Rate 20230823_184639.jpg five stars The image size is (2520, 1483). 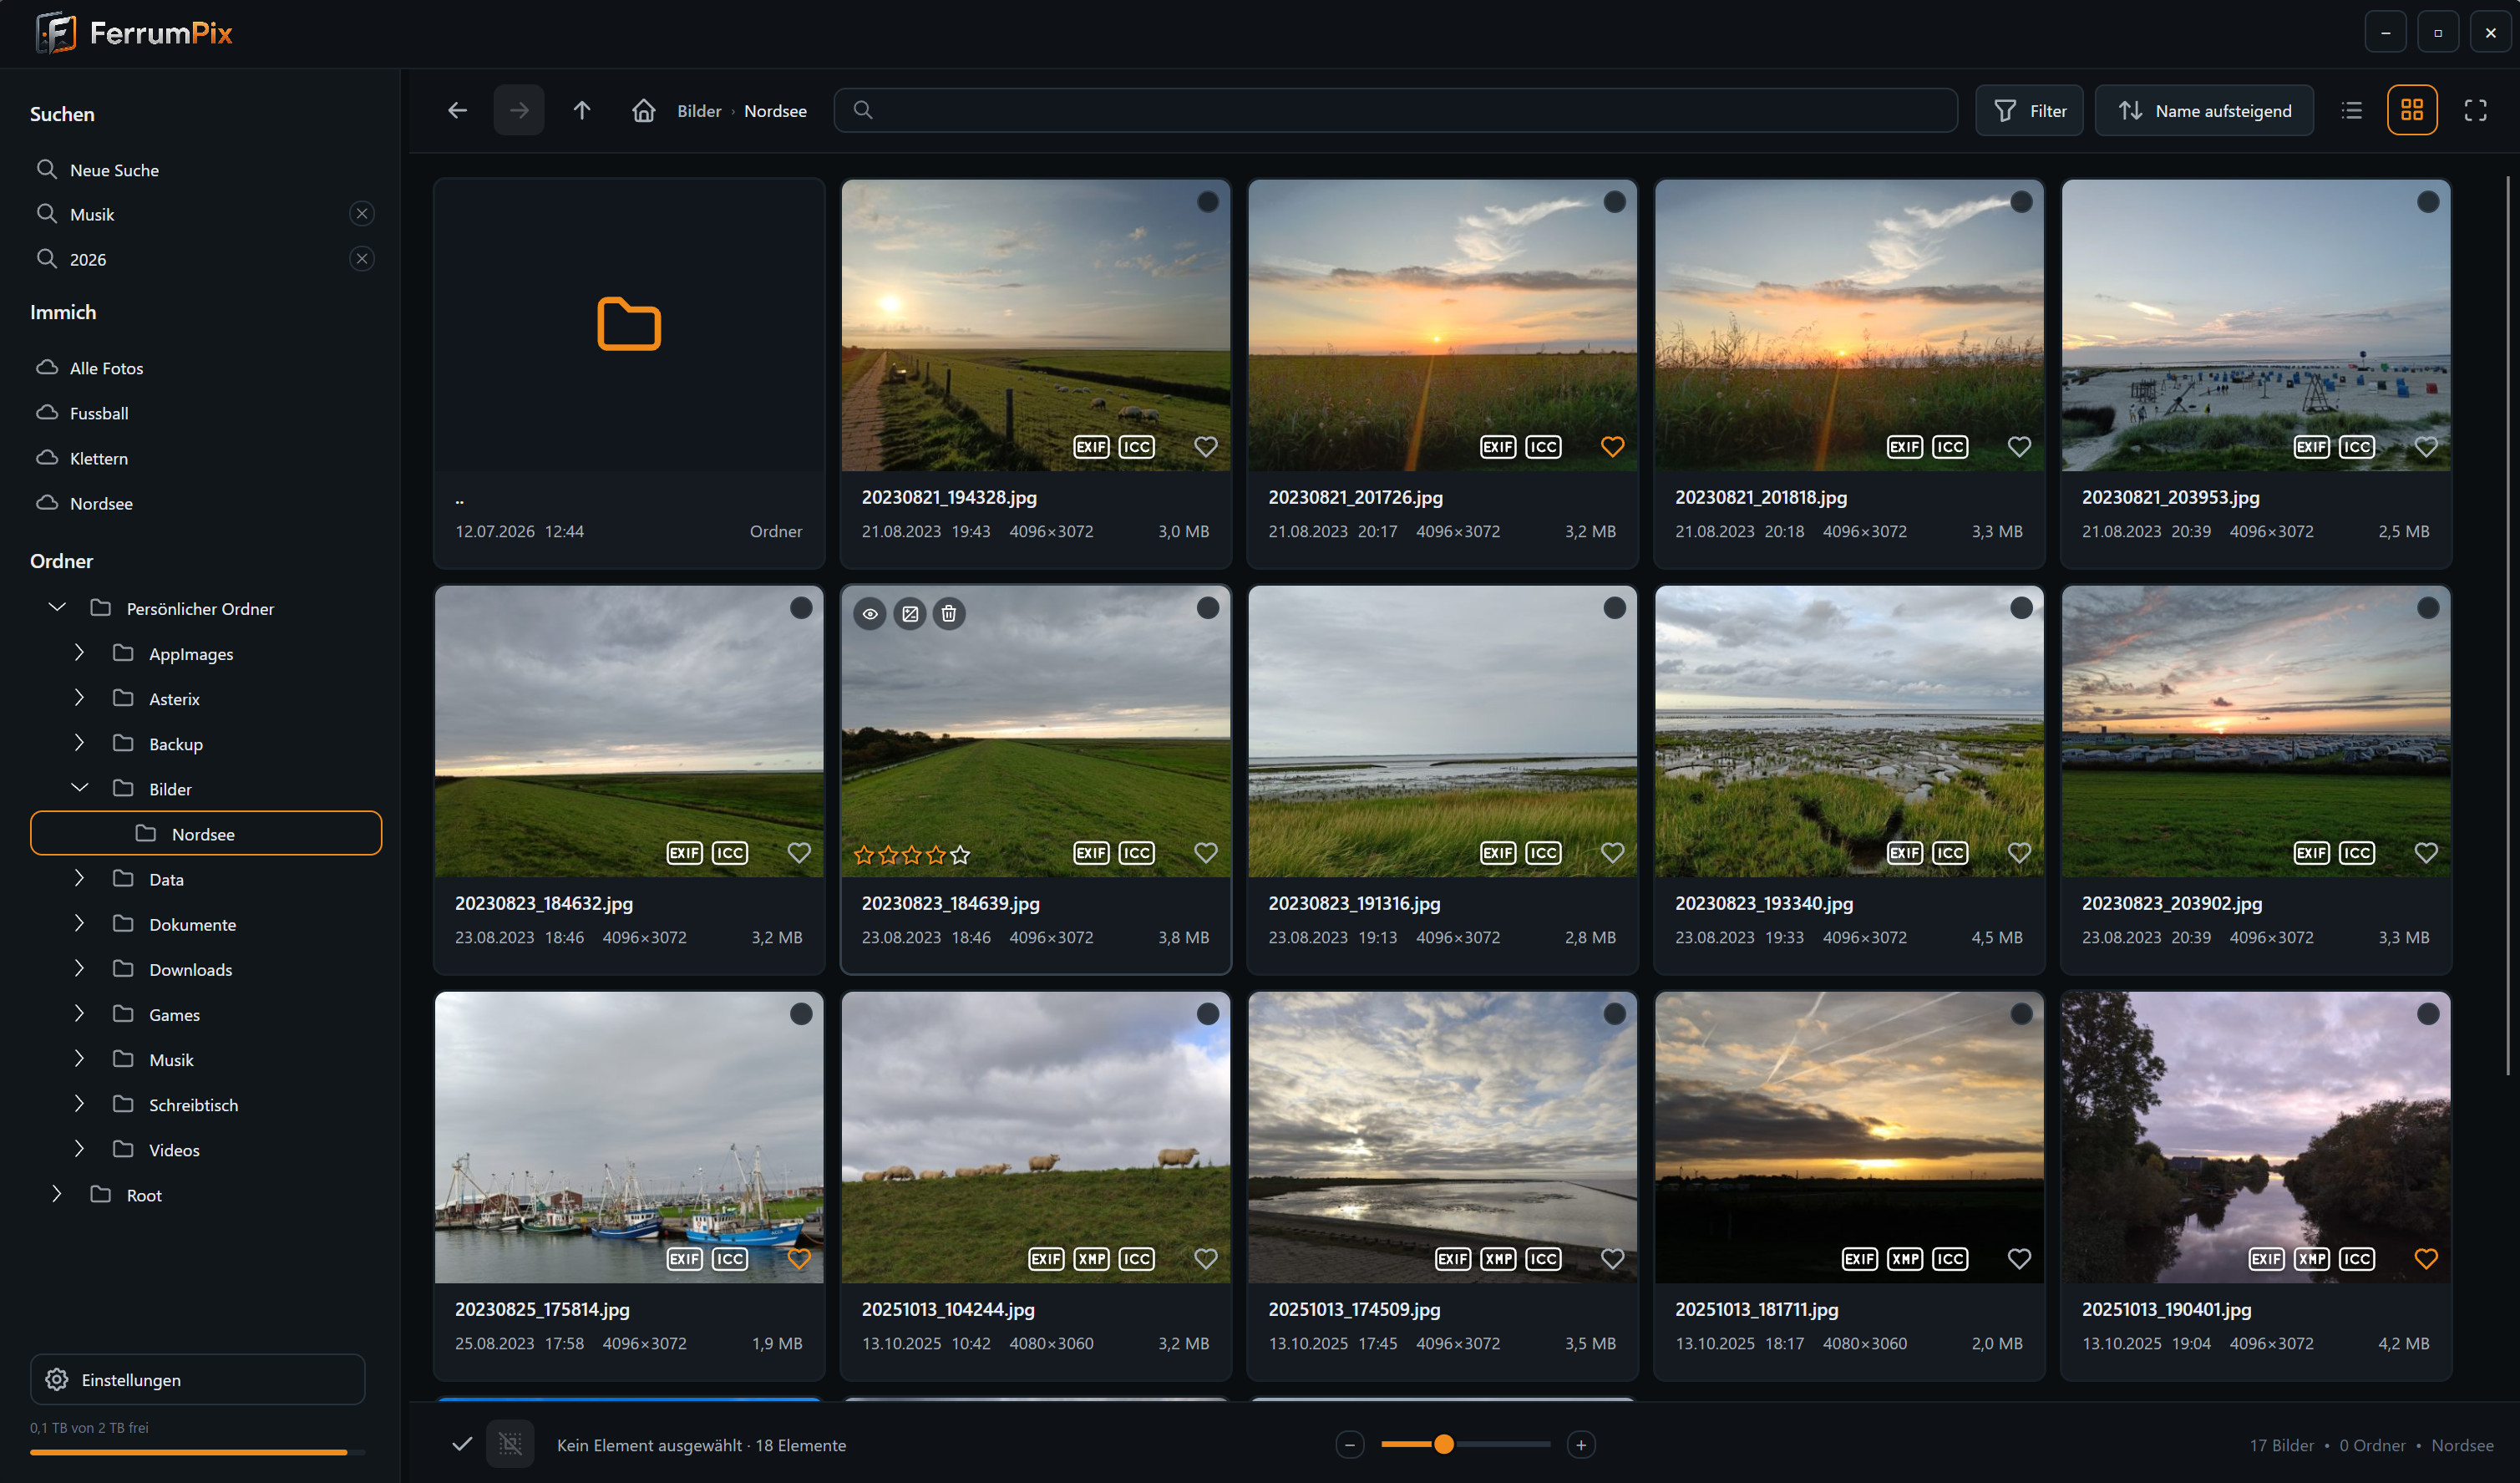[960, 855]
